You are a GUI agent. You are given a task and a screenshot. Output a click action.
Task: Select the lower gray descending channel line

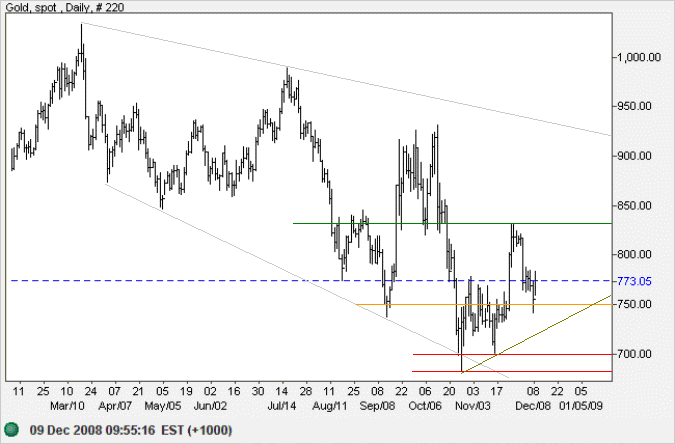pos(307,281)
